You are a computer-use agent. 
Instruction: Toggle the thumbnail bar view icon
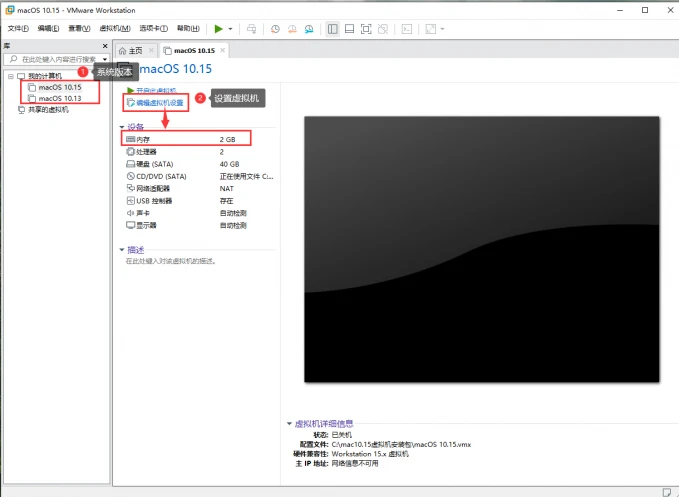click(x=349, y=29)
